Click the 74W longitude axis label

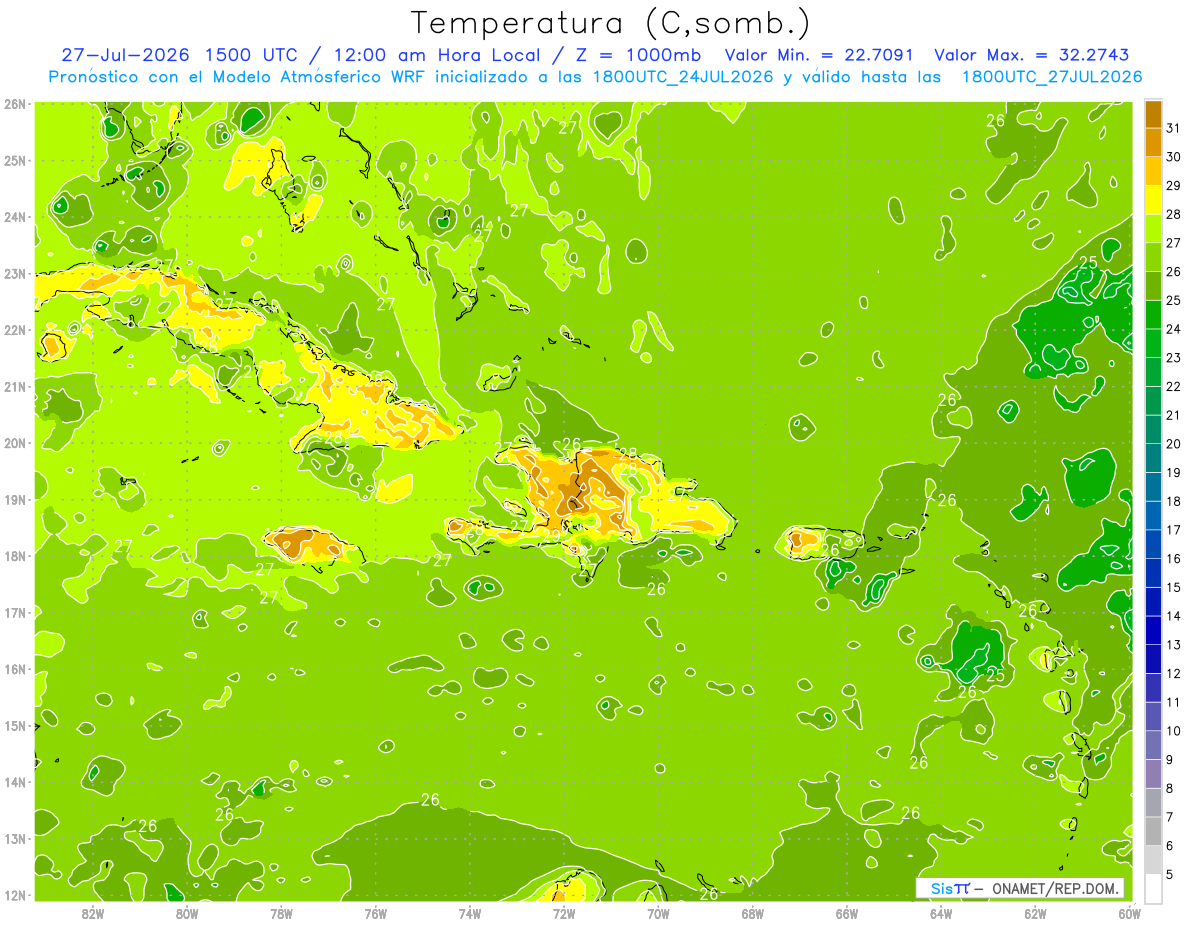(x=469, y=913)
